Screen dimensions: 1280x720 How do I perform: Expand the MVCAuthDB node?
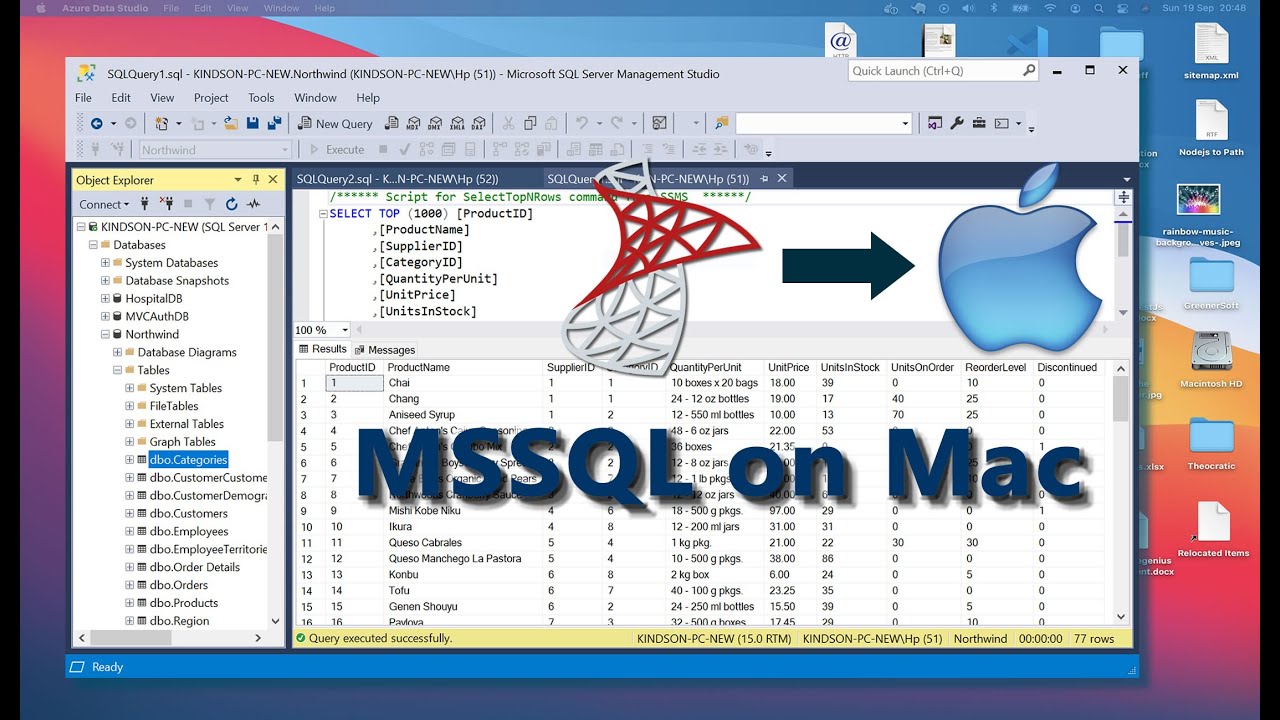[105, 316]
